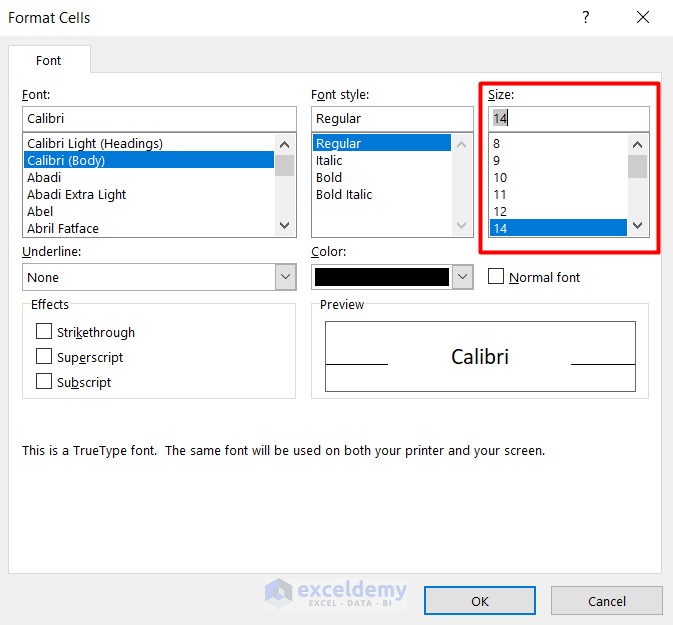Open the Underline dropdown

click(285, 277)
